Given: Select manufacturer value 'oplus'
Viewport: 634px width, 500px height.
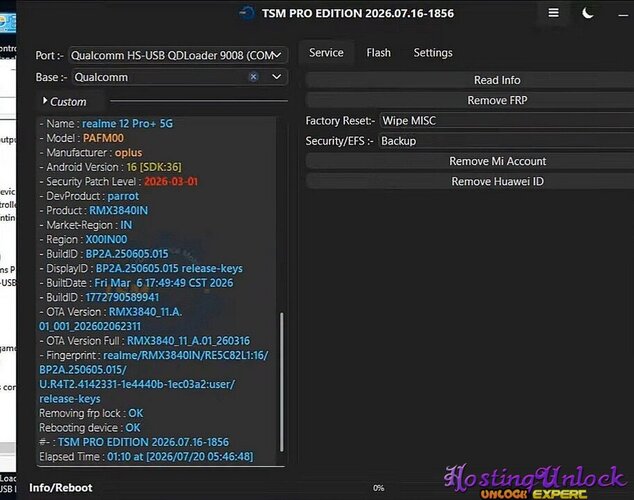Looking at the screenshot, I should tap(129, 153).
